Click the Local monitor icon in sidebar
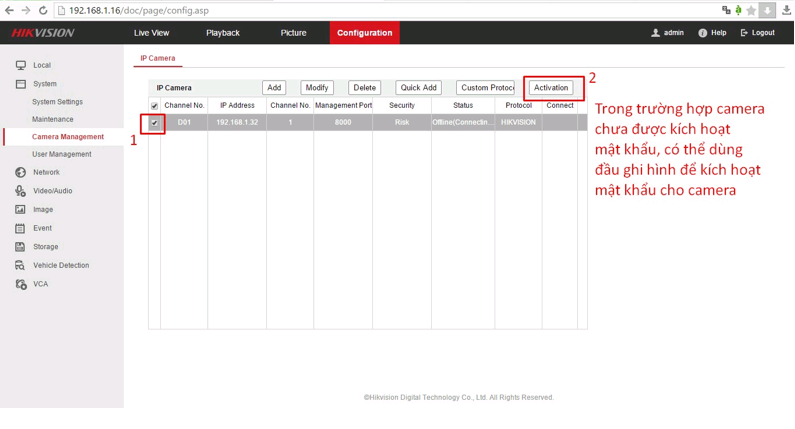795x429 pixels. pyautogui.click(x=20, y=65)
